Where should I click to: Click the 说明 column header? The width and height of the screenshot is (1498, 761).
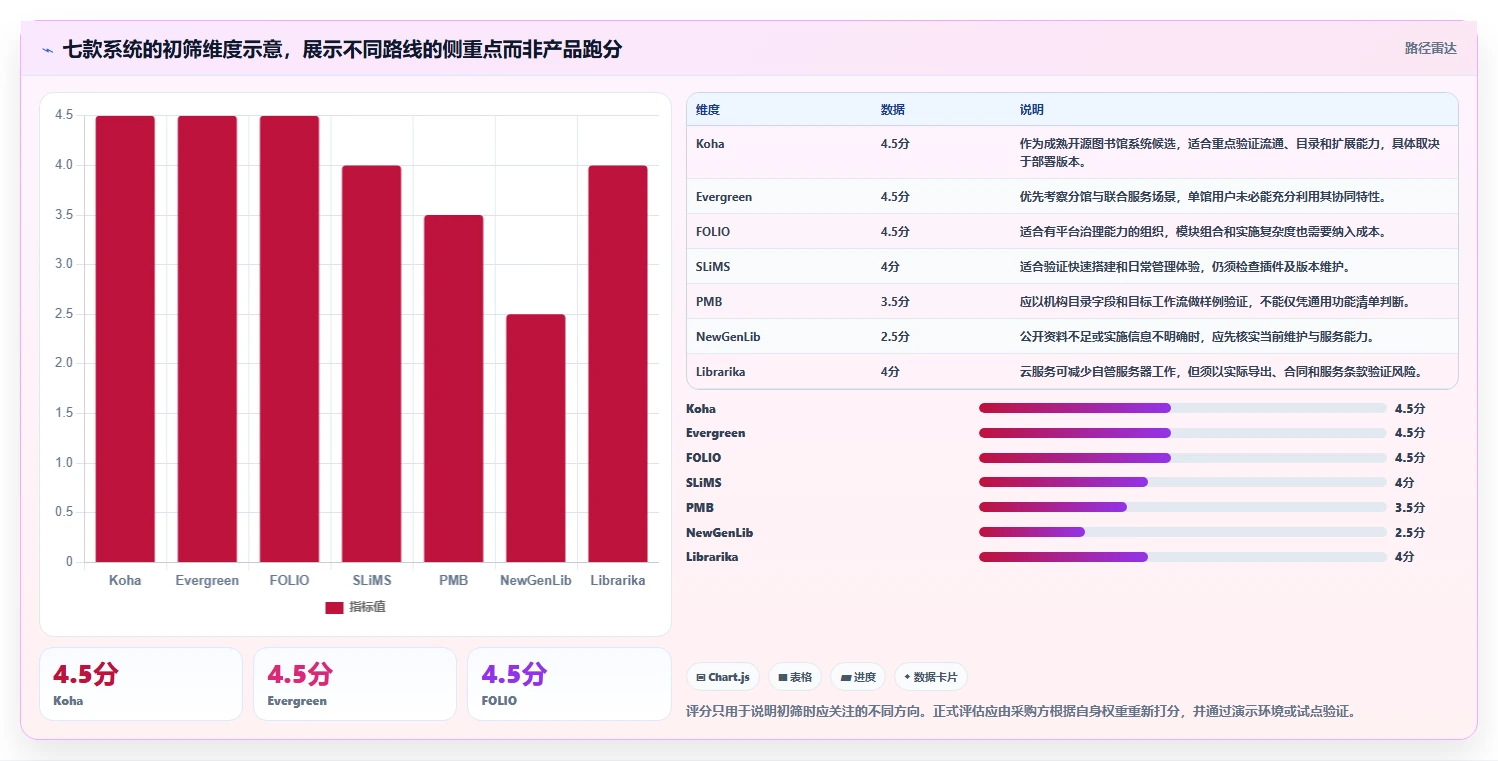tap(1032, 110)
